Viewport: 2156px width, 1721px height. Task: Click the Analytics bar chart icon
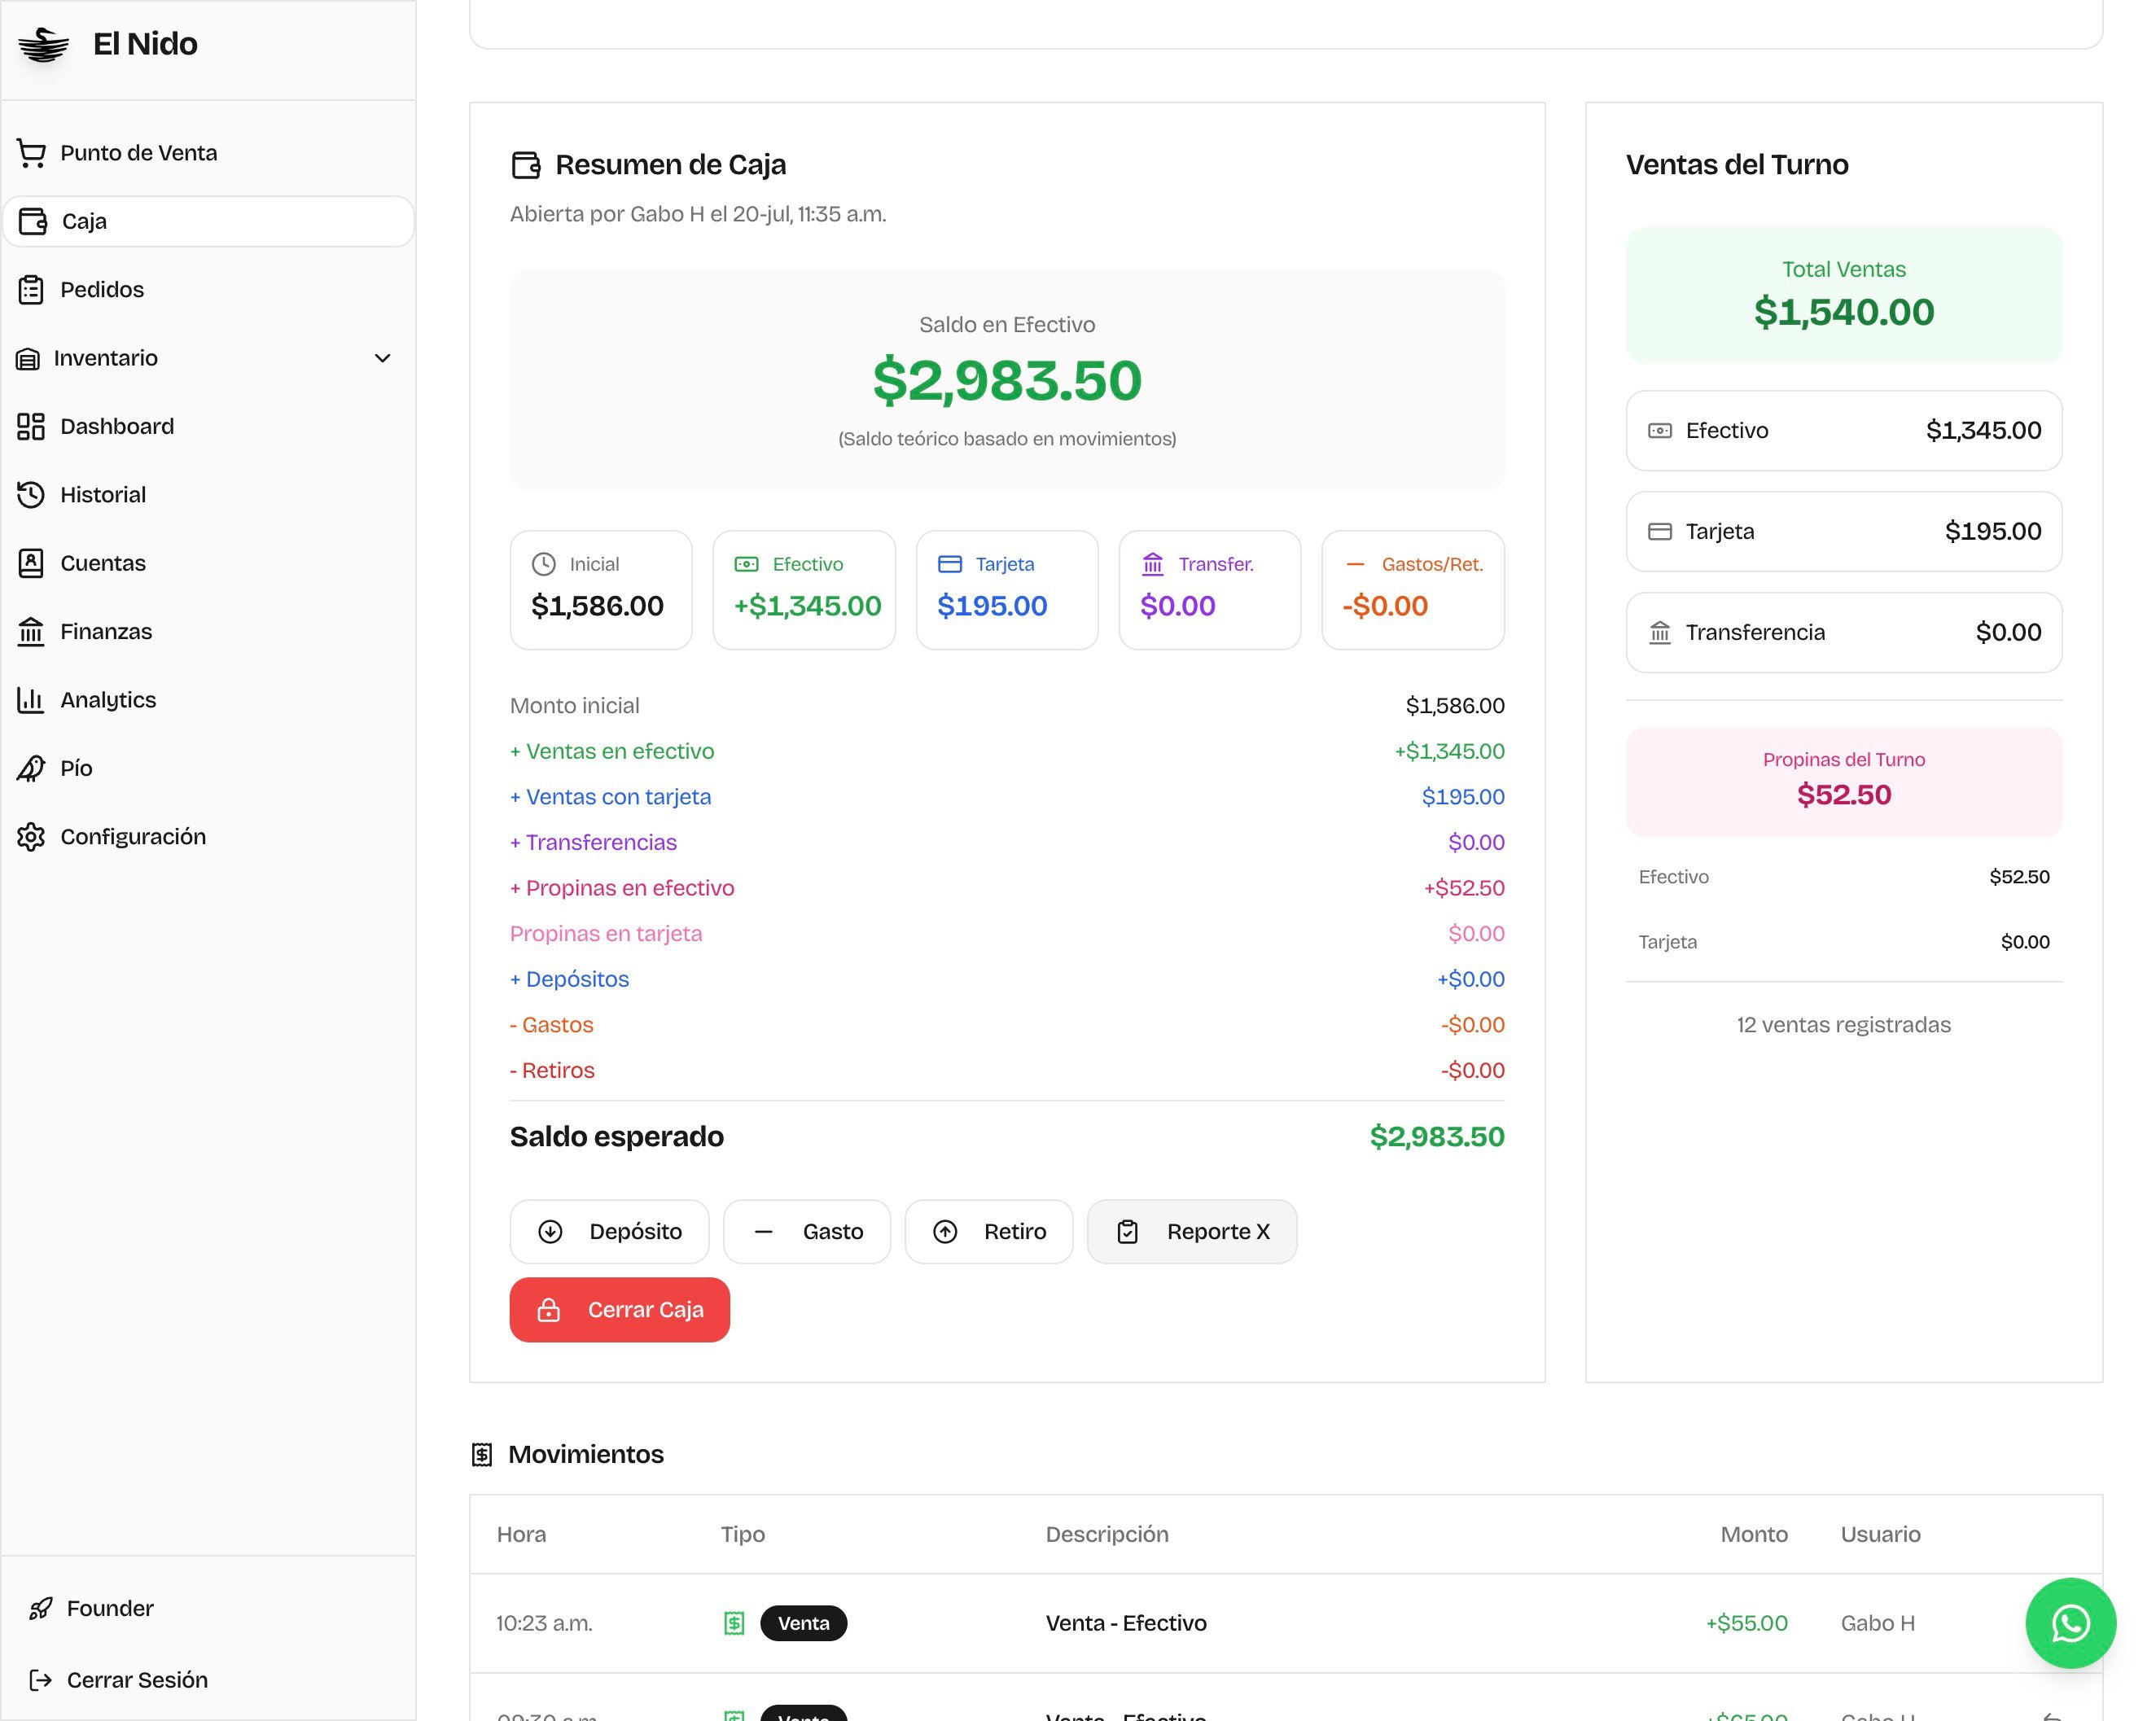[31, 700]
